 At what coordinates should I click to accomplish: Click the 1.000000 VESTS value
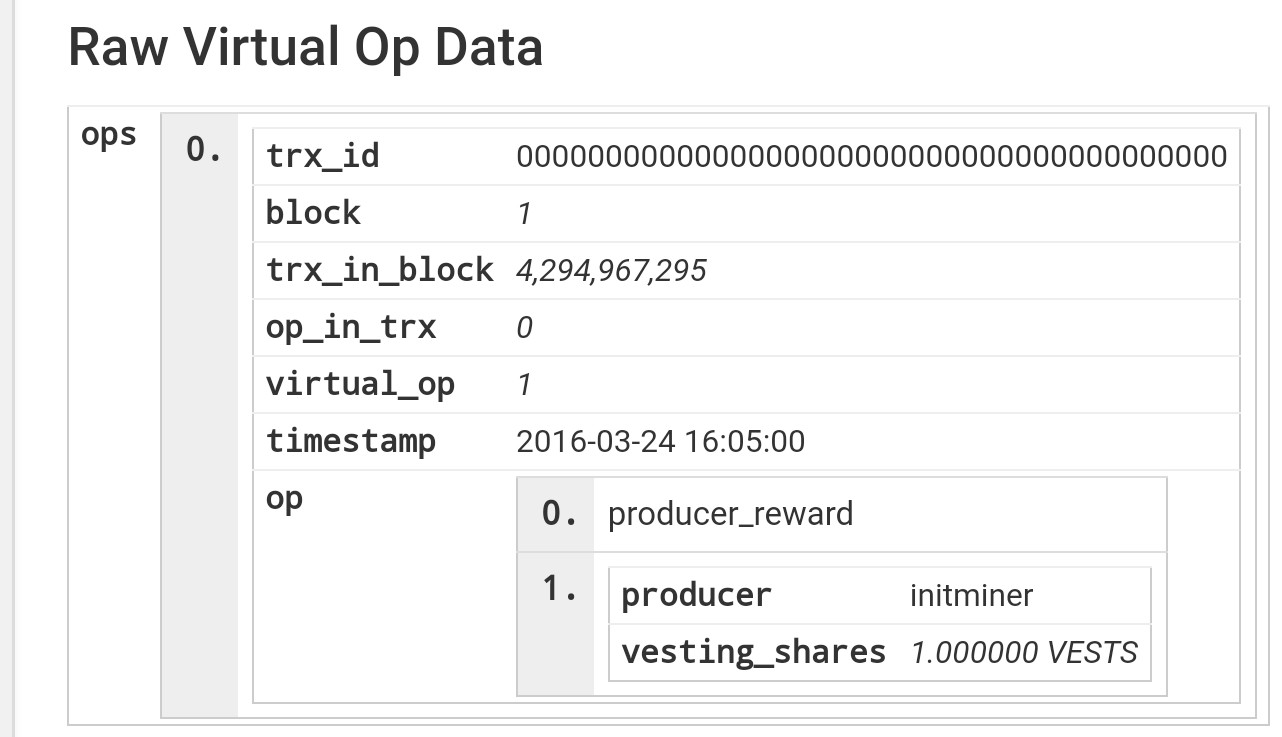[x=1024, y=653]
